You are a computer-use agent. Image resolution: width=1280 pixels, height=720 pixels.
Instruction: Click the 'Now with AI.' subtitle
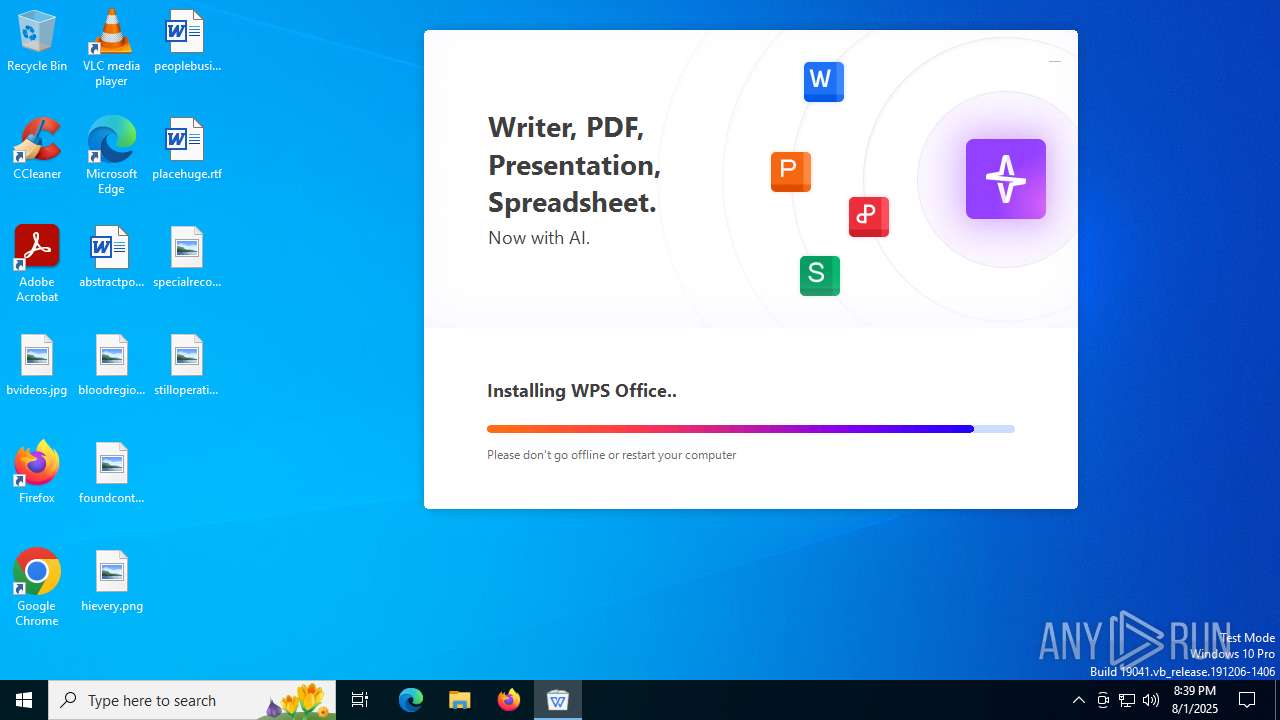click(539, 238)
